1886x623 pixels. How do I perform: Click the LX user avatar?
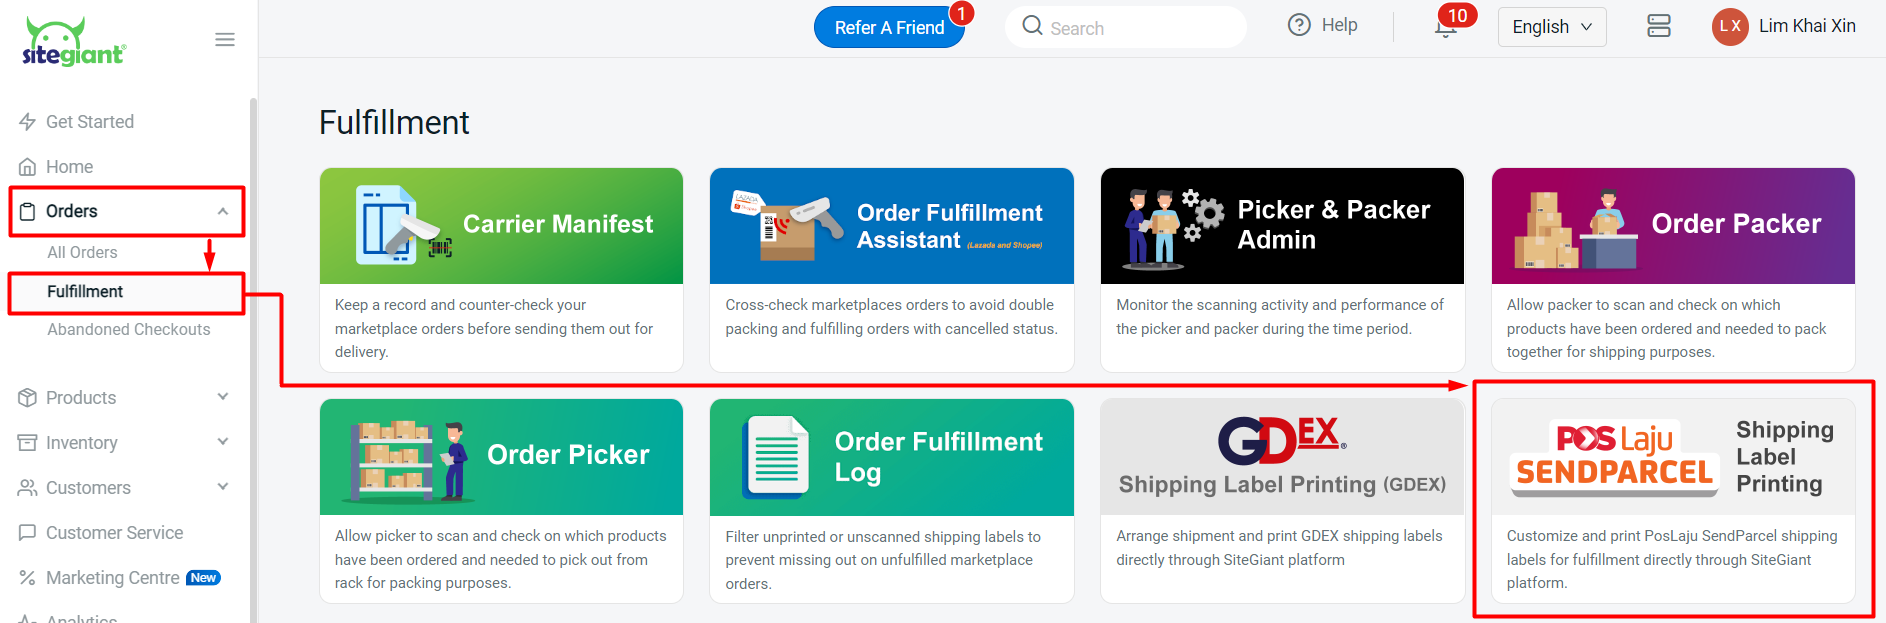pos(1730,27)
